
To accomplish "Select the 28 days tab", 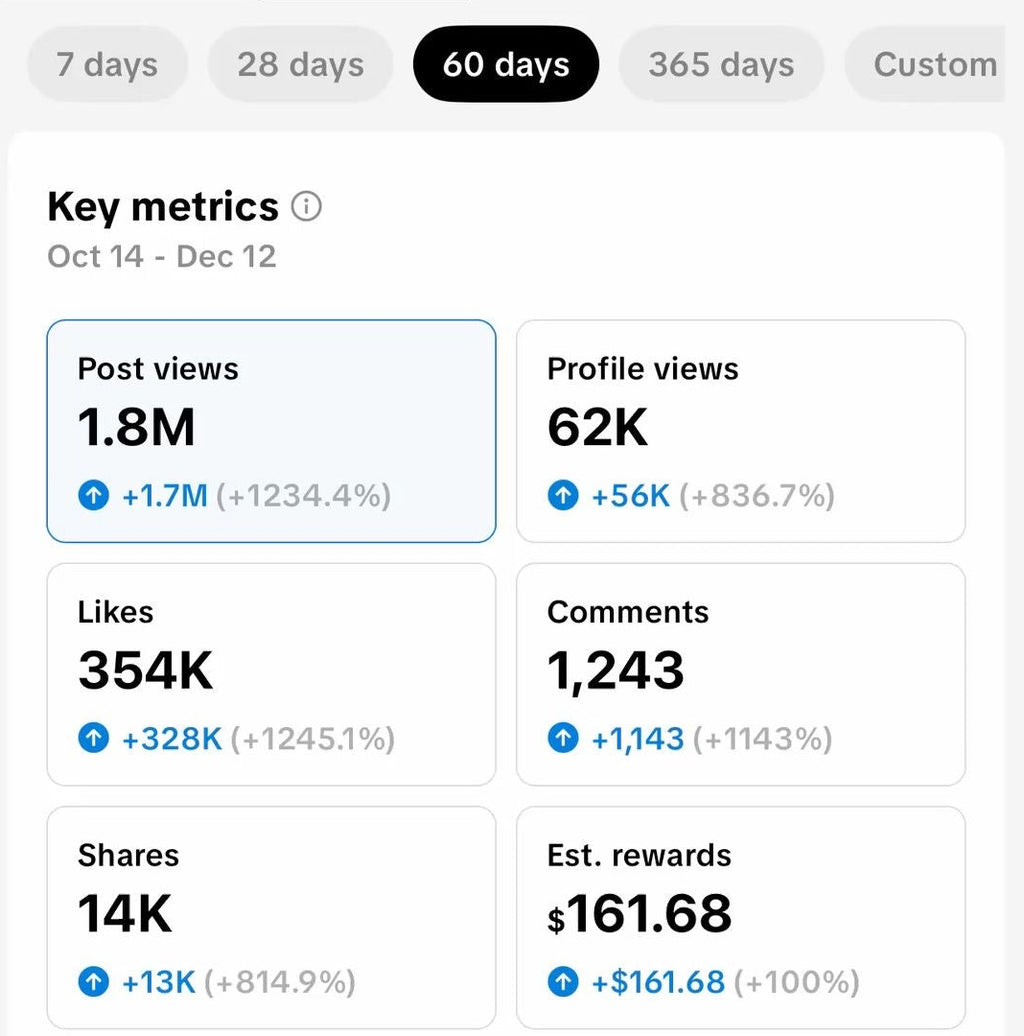I will click(x=300, y=64).
